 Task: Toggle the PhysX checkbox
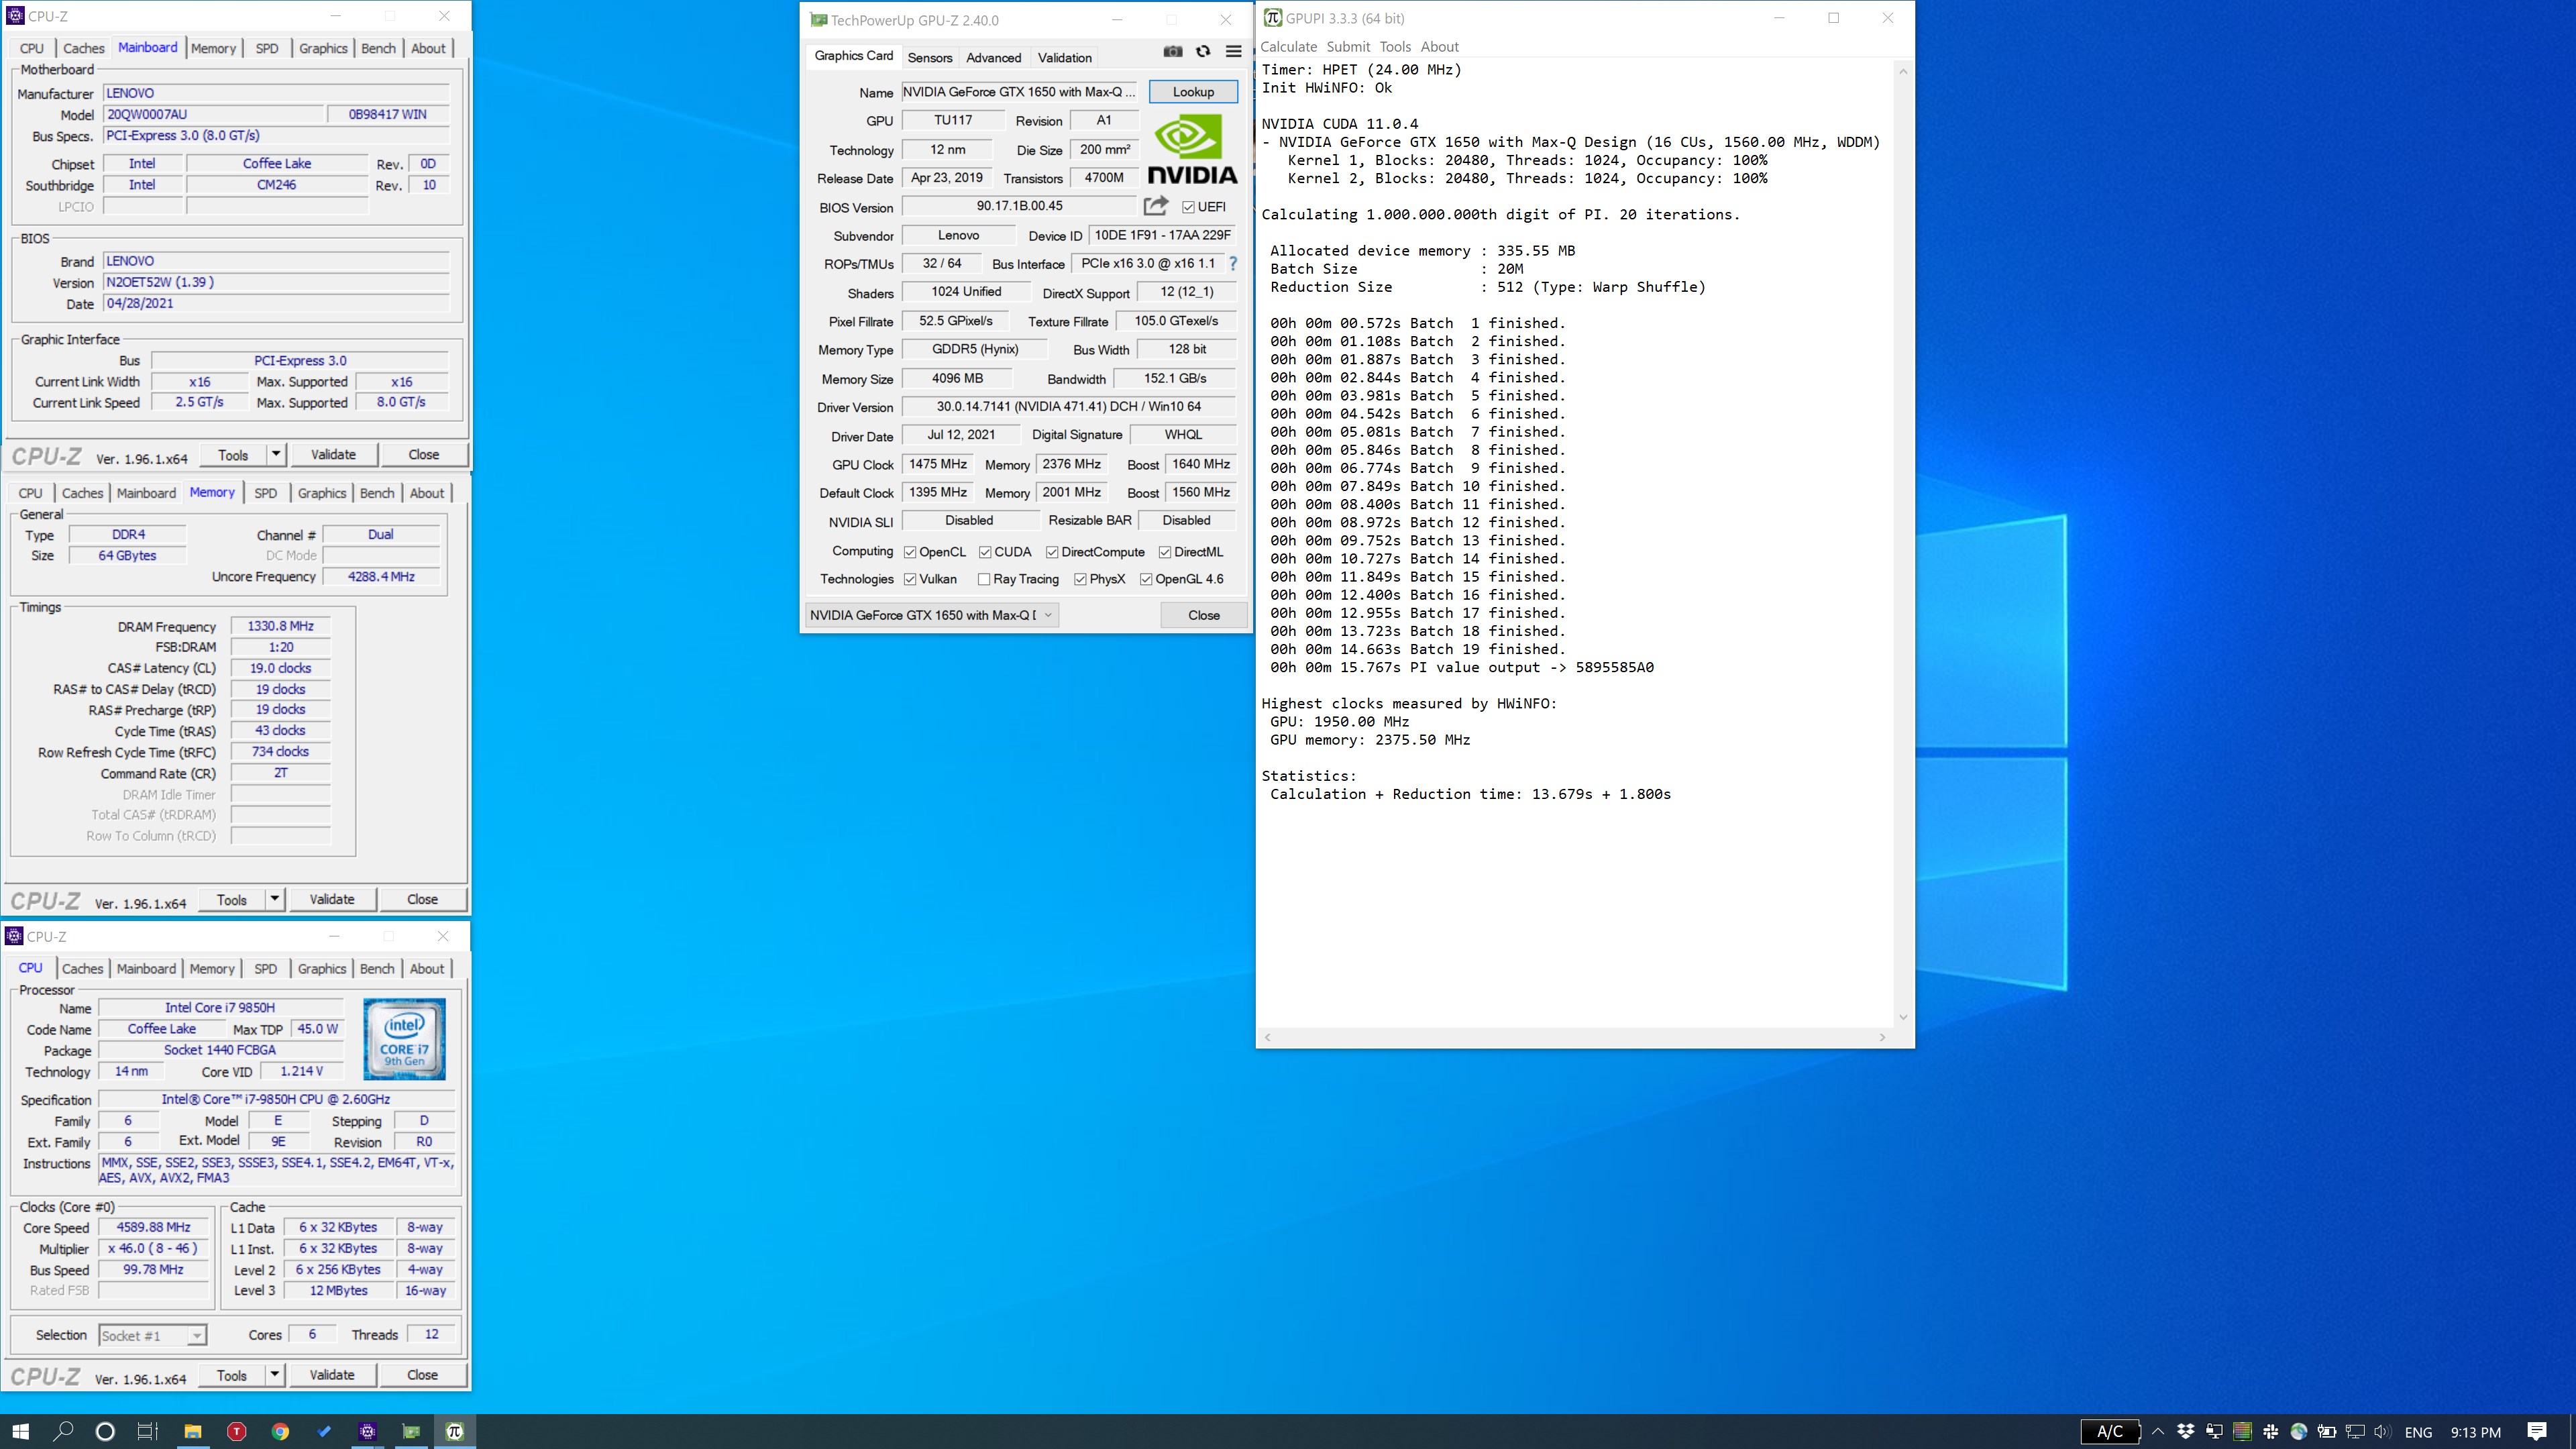pyautogui.click(x=1080, y=579)
